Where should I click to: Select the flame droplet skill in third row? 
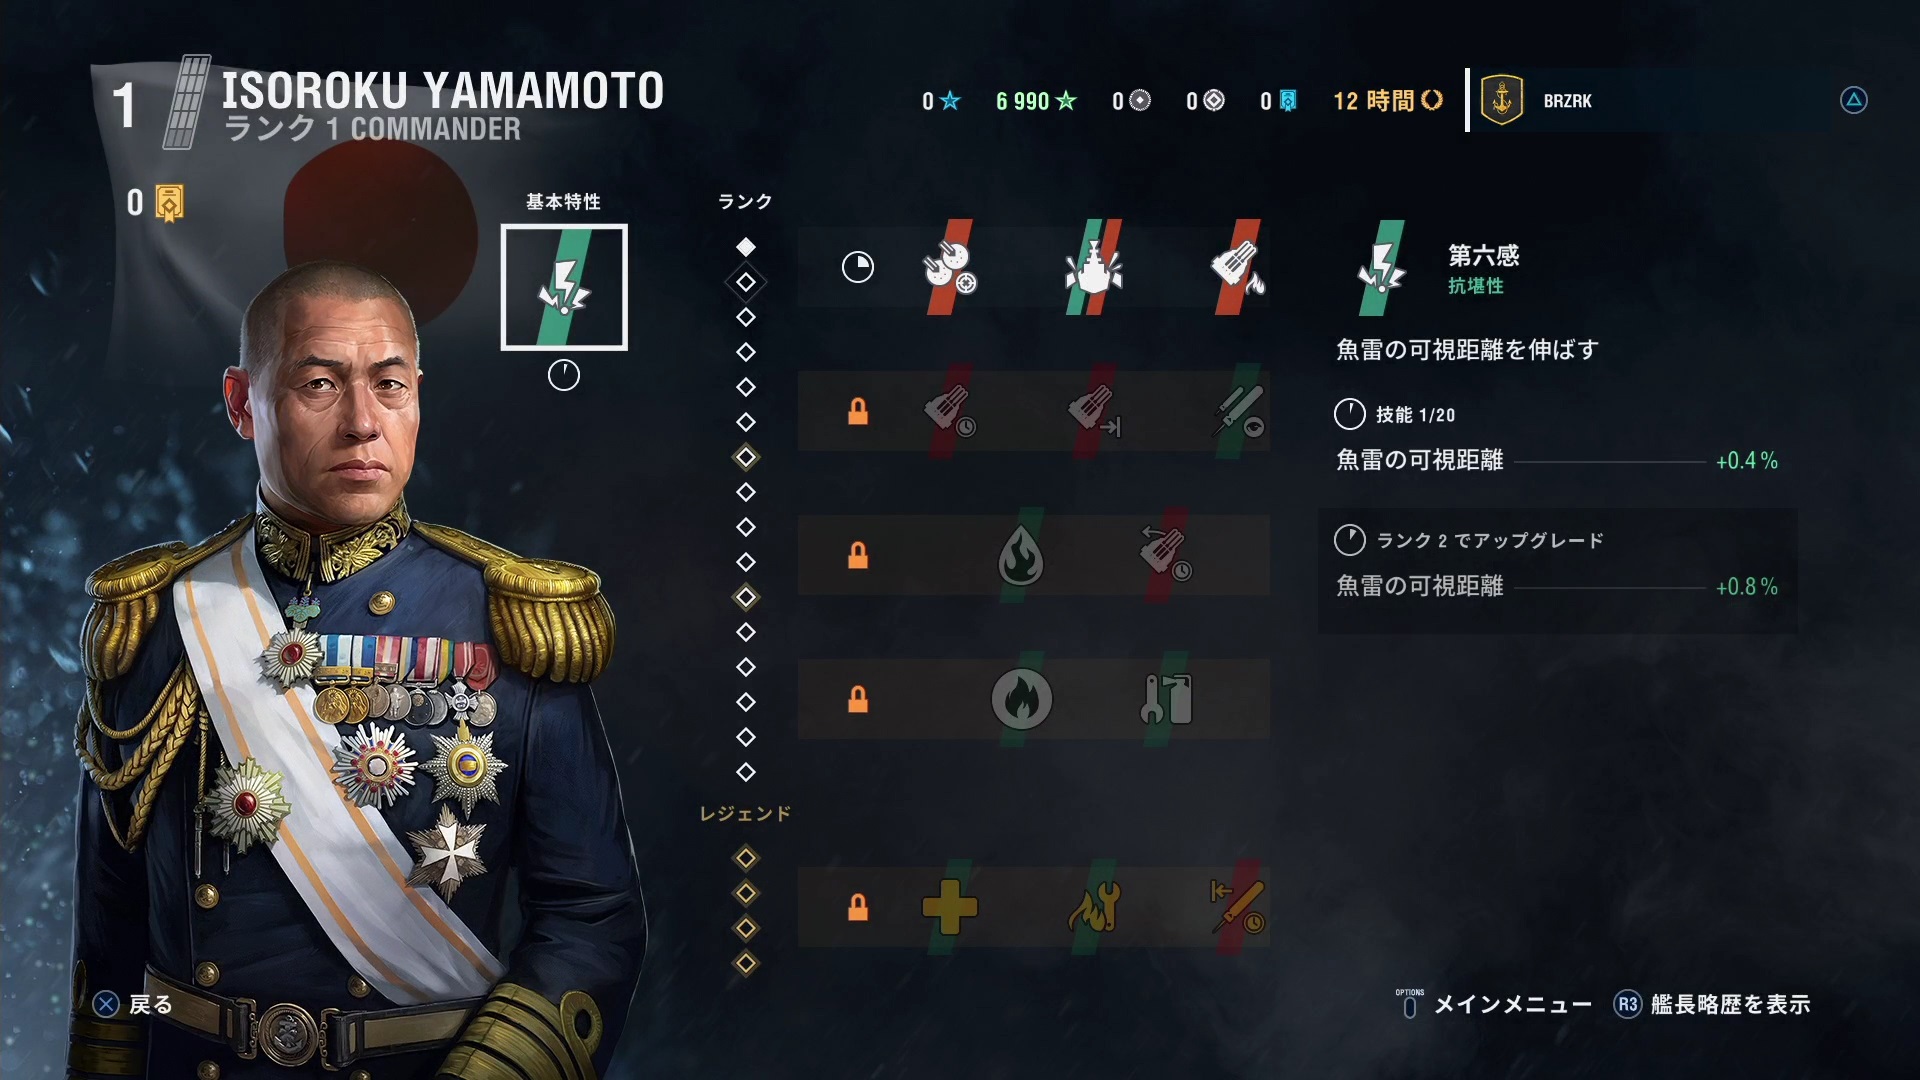click(1021, 555)
